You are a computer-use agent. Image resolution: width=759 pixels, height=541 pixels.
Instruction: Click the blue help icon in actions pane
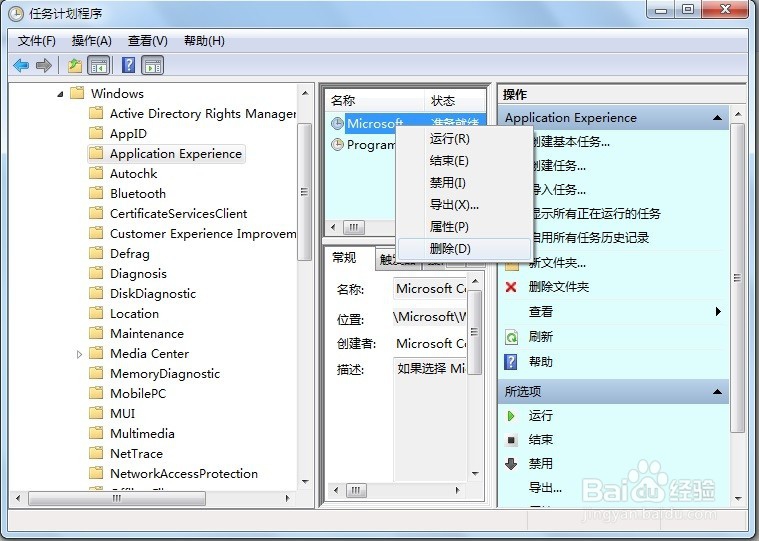pyautogui.click(x=511, y=361)
